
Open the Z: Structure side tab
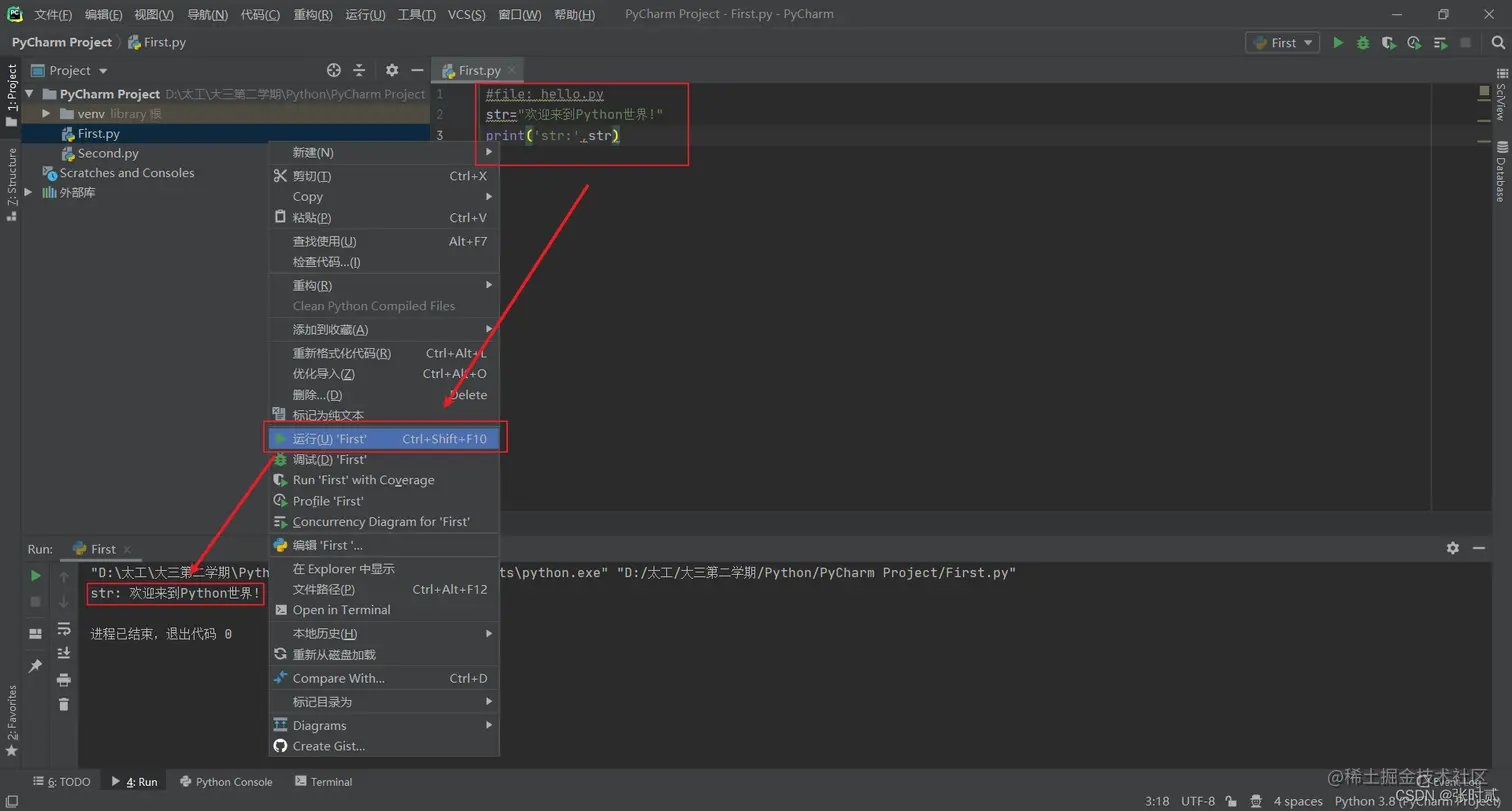pyautogui.click(x=12, y=184)
